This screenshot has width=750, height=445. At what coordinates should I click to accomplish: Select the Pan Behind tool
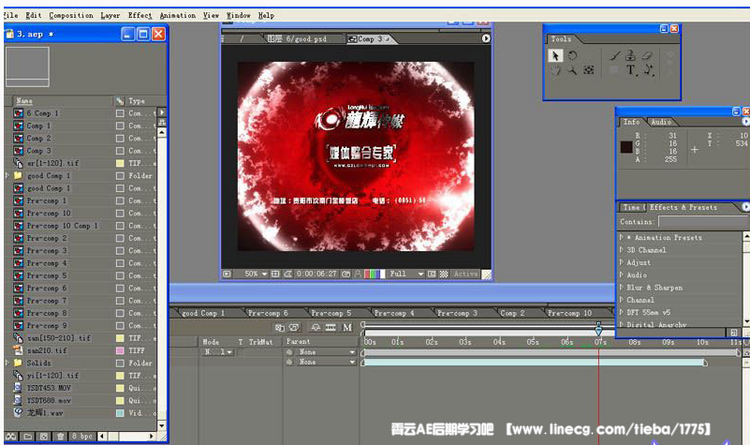589,70
